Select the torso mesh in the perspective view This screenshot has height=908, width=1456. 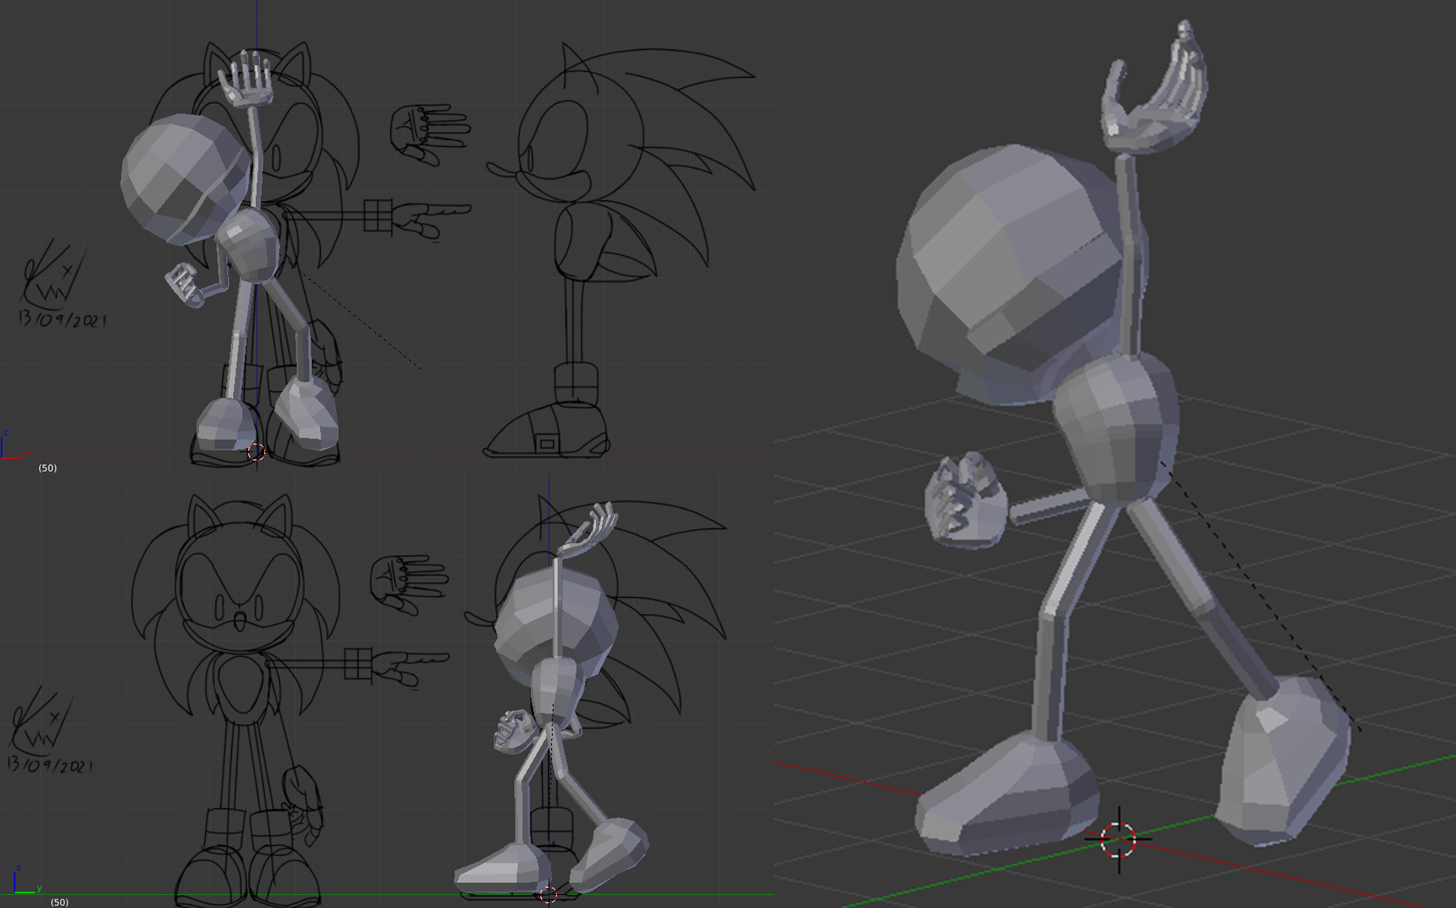coord(1116,428)
